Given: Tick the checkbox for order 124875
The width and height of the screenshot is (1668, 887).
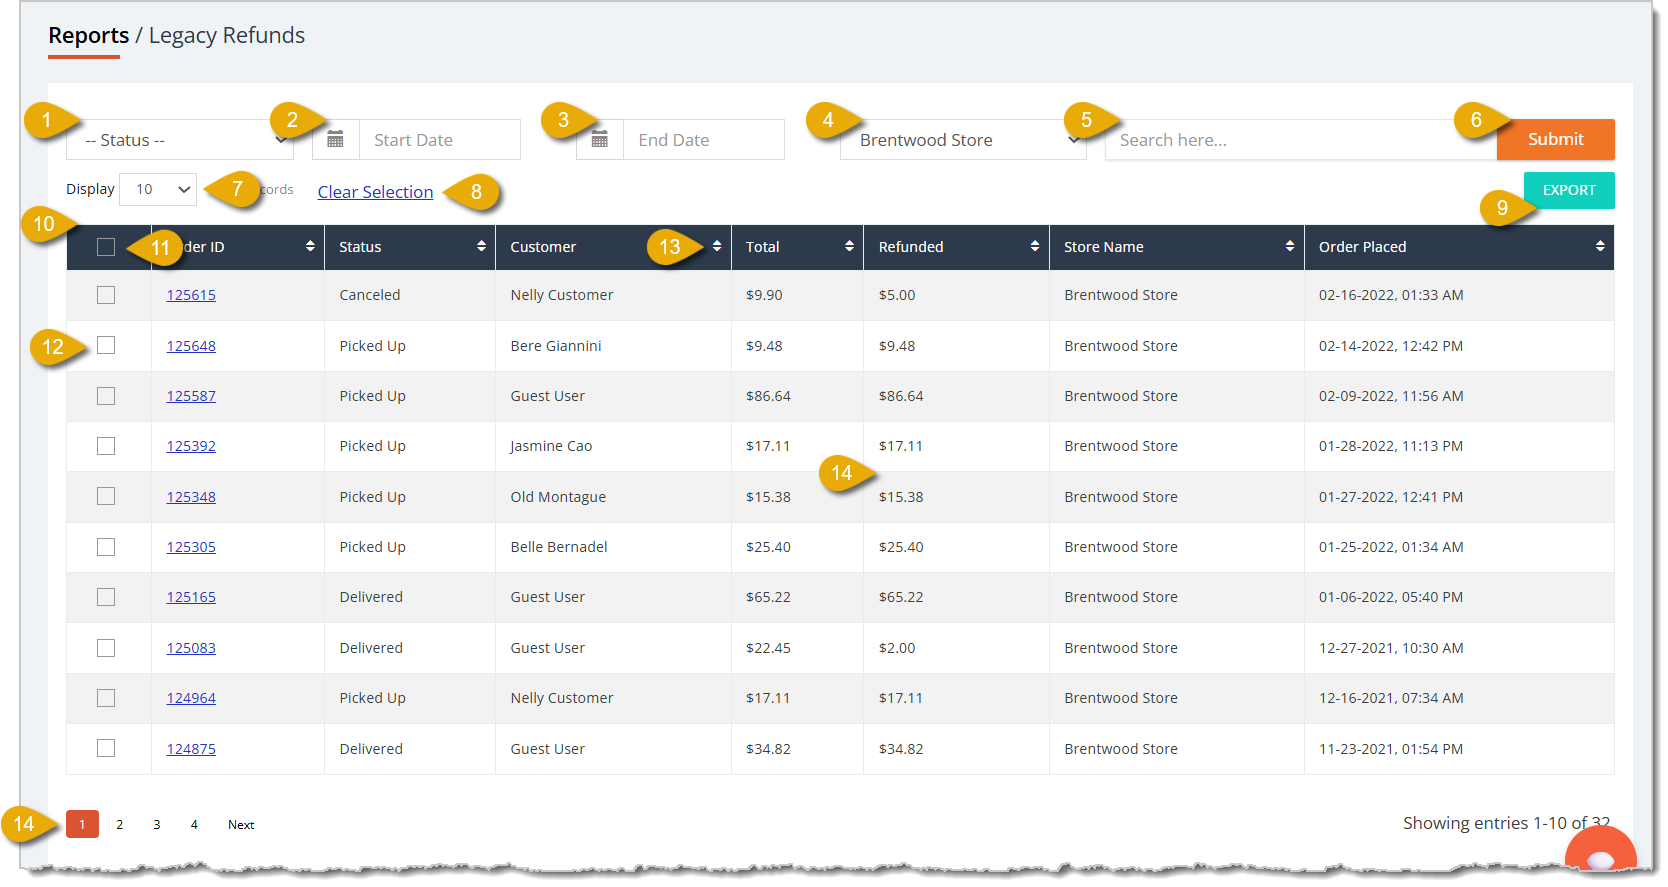Looking at the screenshot, I should [106, 748].
